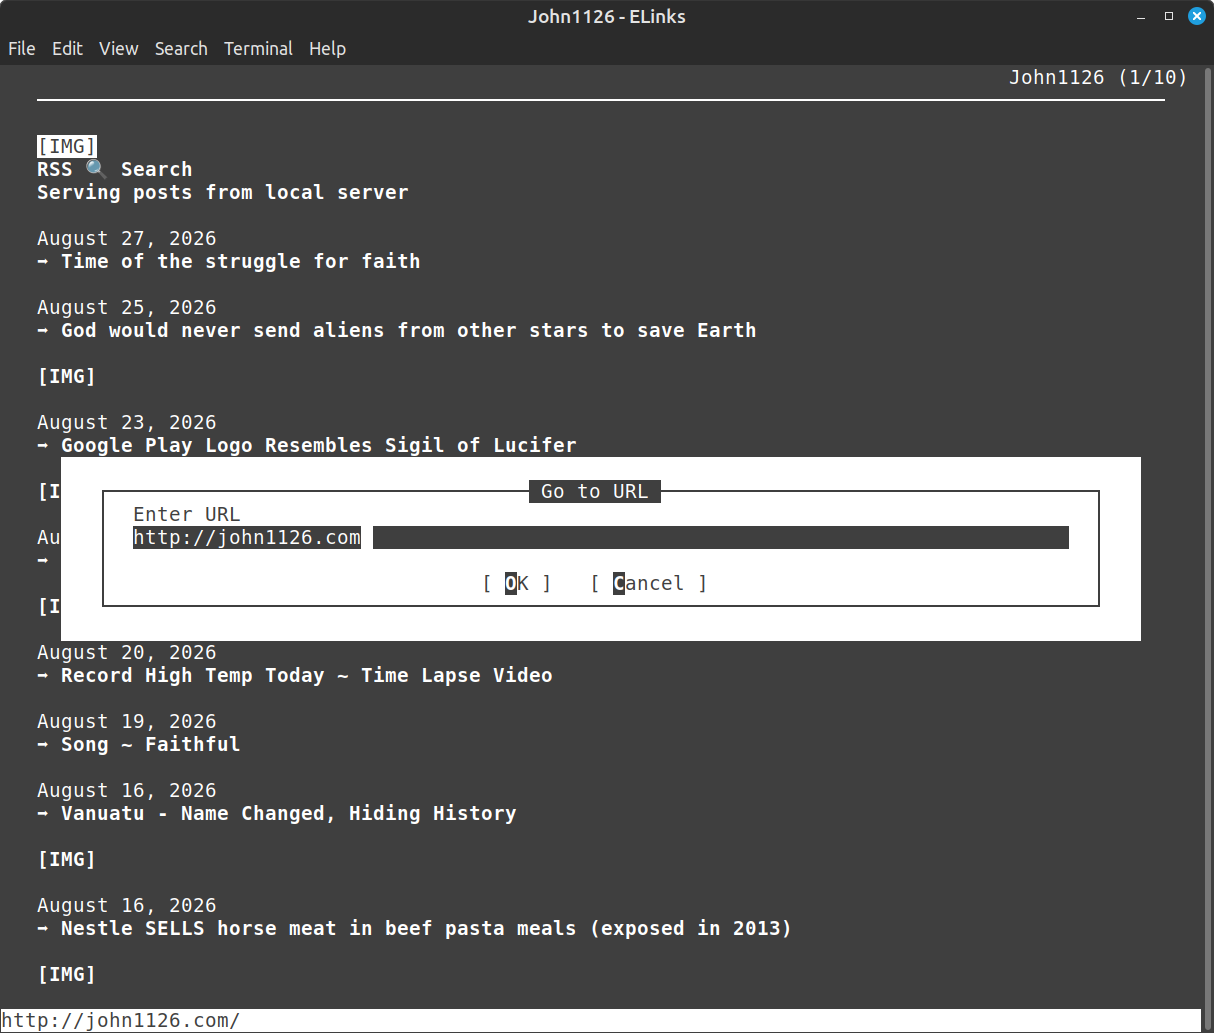Click OK in Go to URL dialog
Screen dimensions: 1214x1033
coord(517,583)
